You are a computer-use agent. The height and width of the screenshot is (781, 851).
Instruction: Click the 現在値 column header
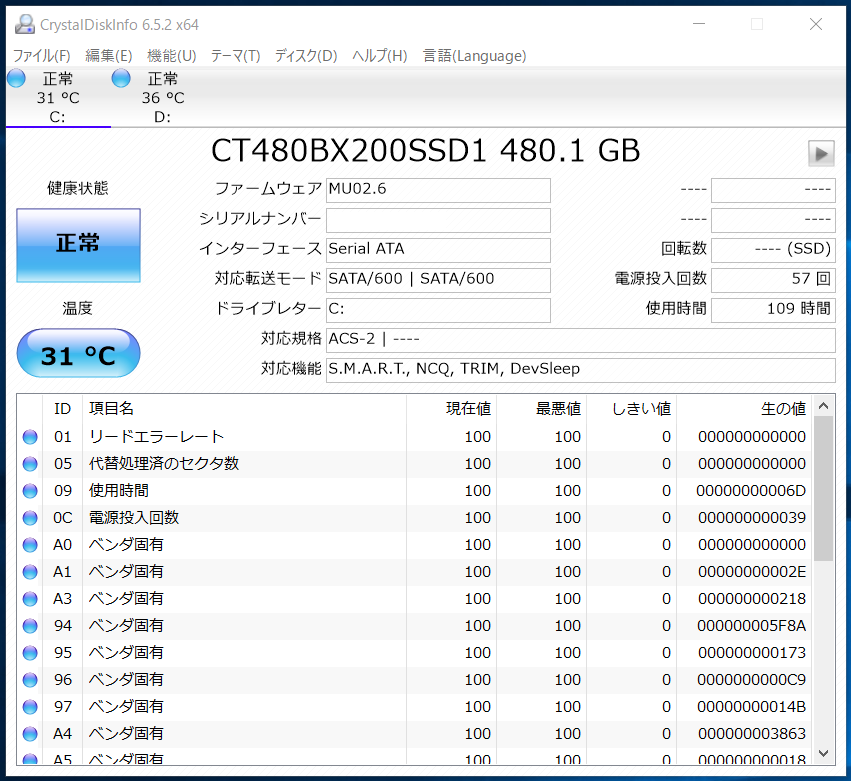pos(452,409)
